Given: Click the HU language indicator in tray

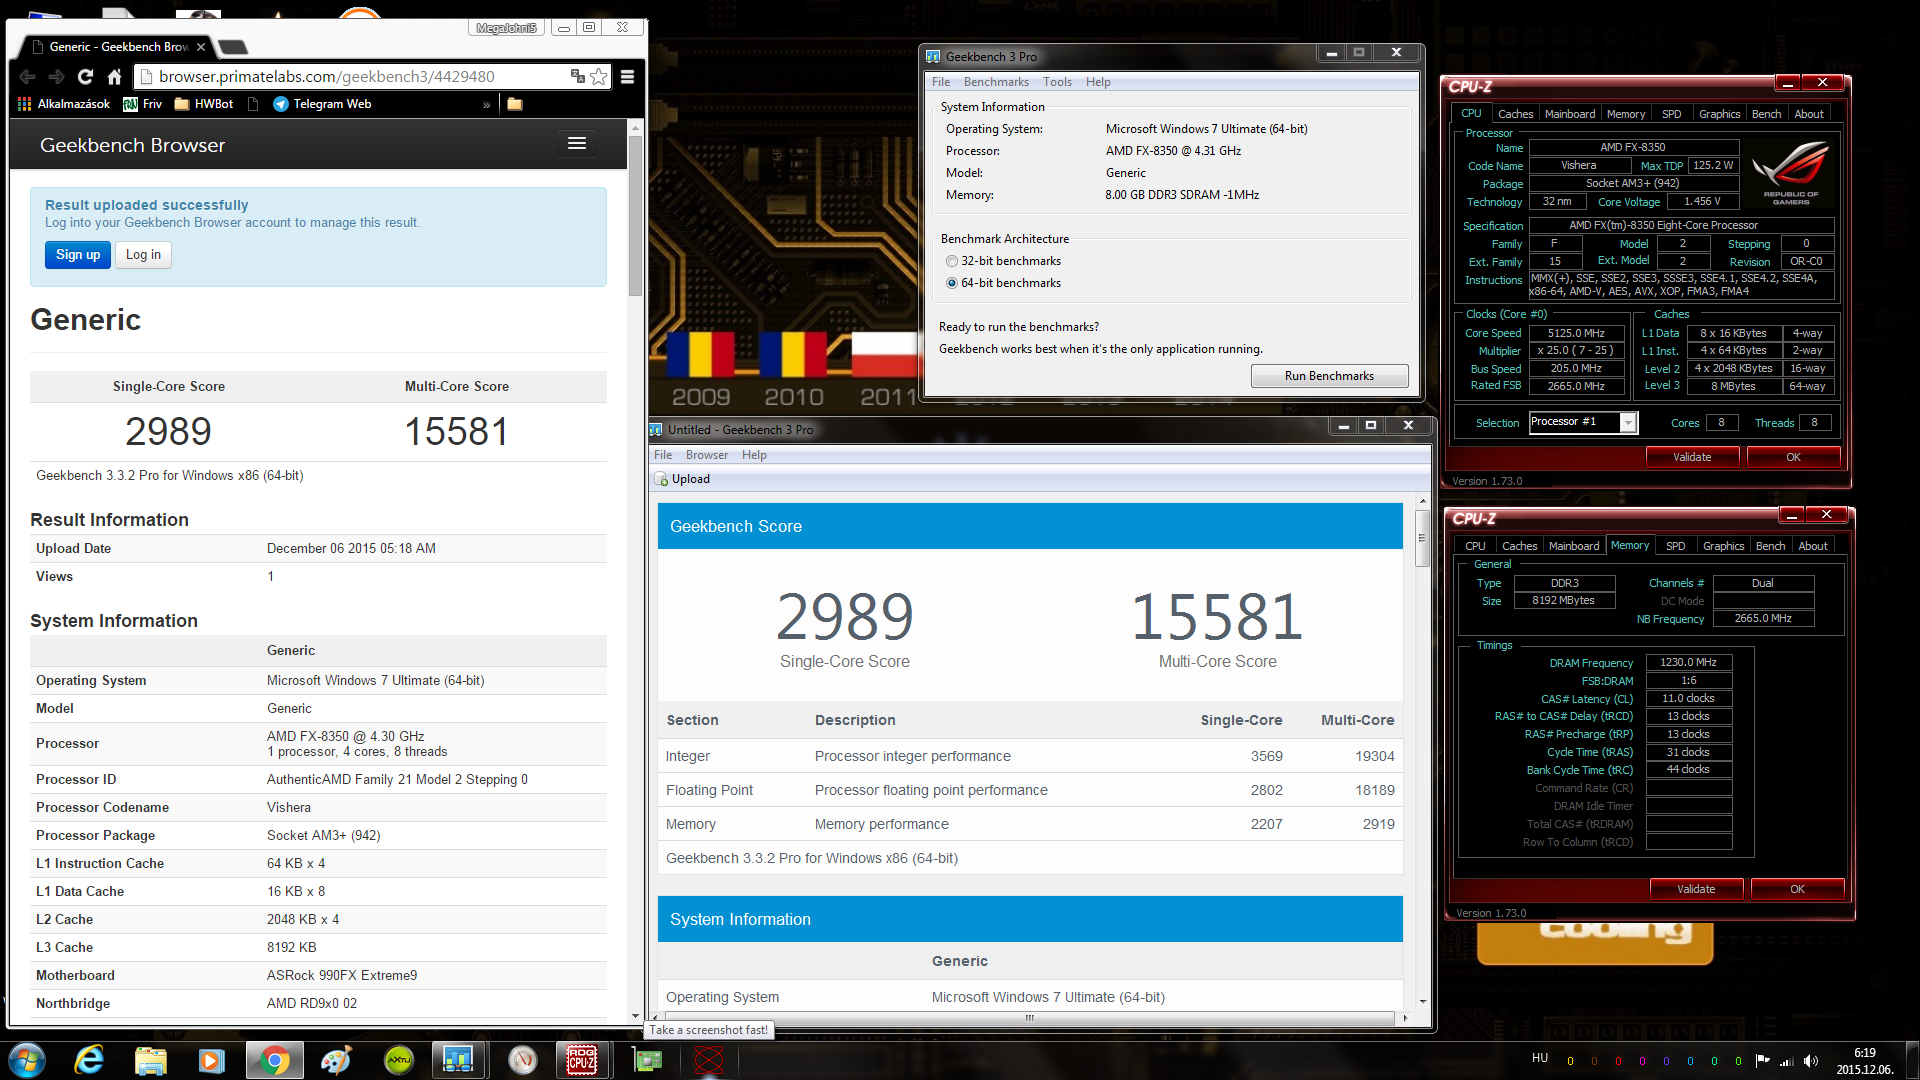Looking at the screenshot, I should pos(1539,1058).
